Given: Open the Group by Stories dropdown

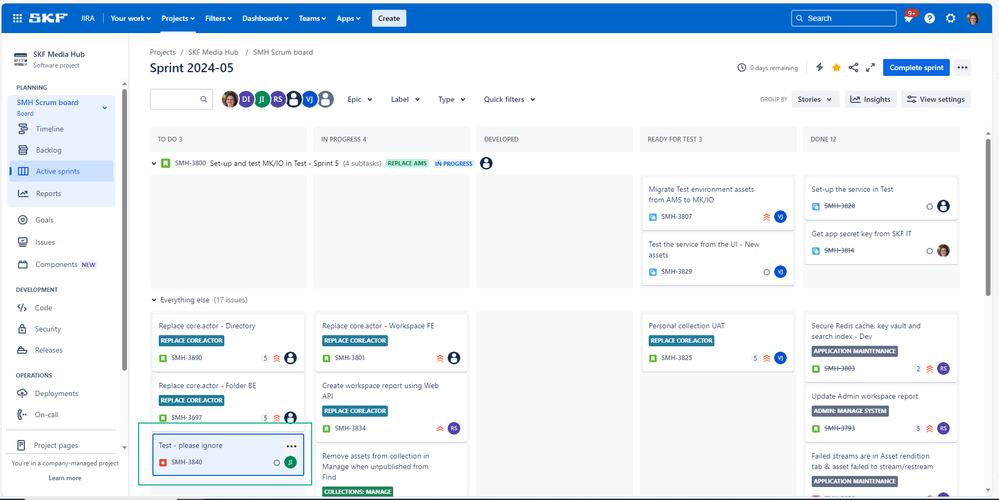Looking at the screenshot, I should click(x=815, y=99).
